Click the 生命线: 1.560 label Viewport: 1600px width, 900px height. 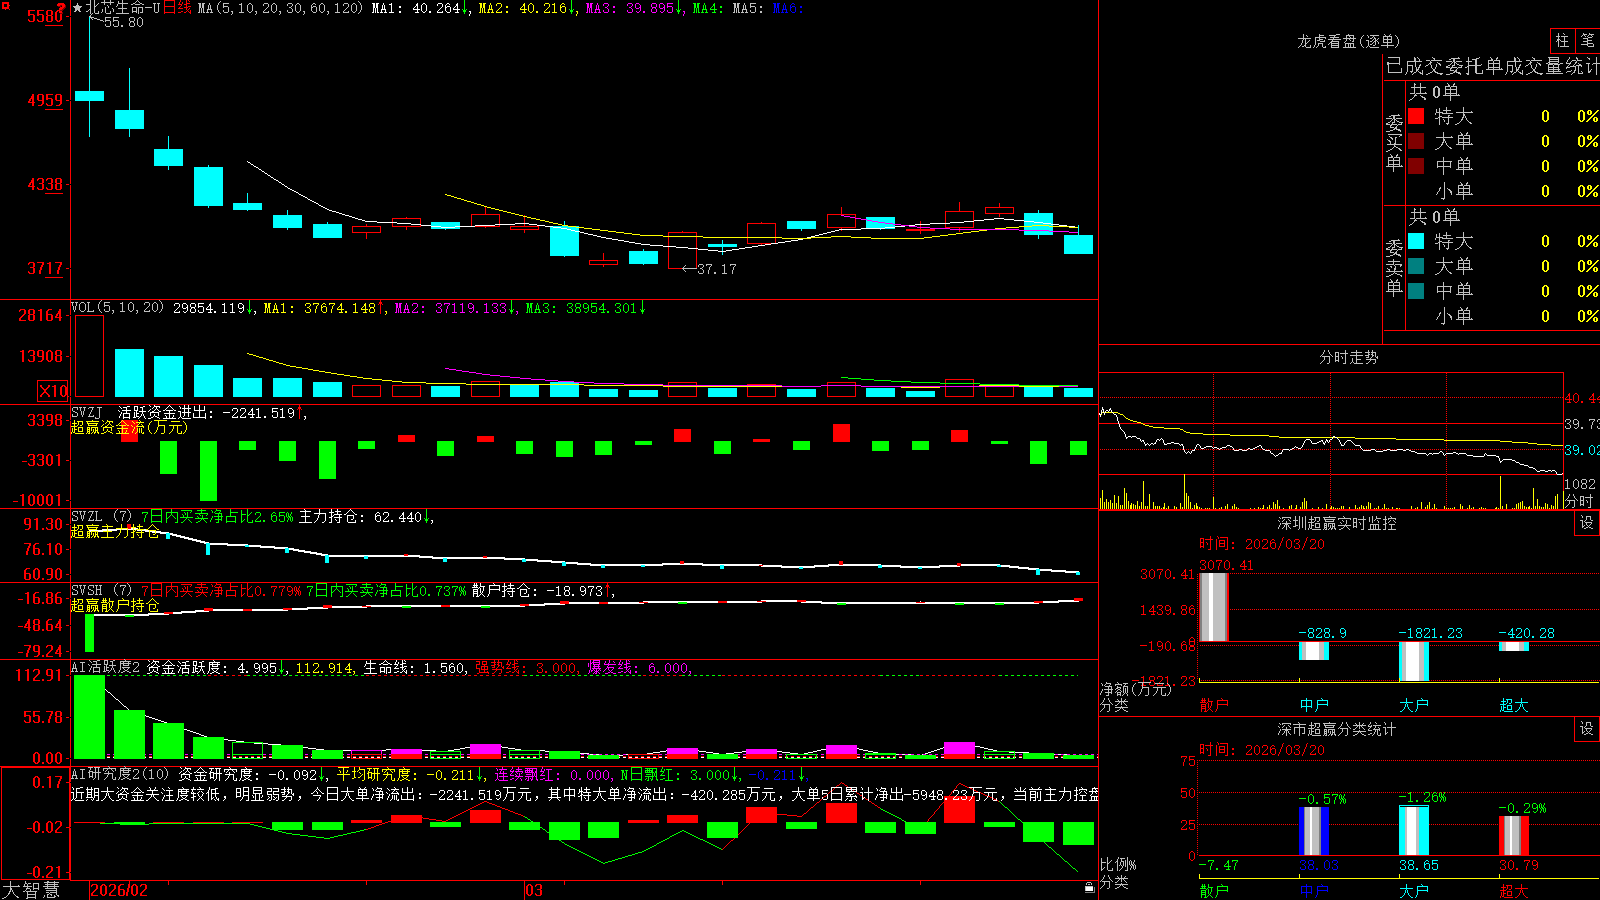coord(413,667)
